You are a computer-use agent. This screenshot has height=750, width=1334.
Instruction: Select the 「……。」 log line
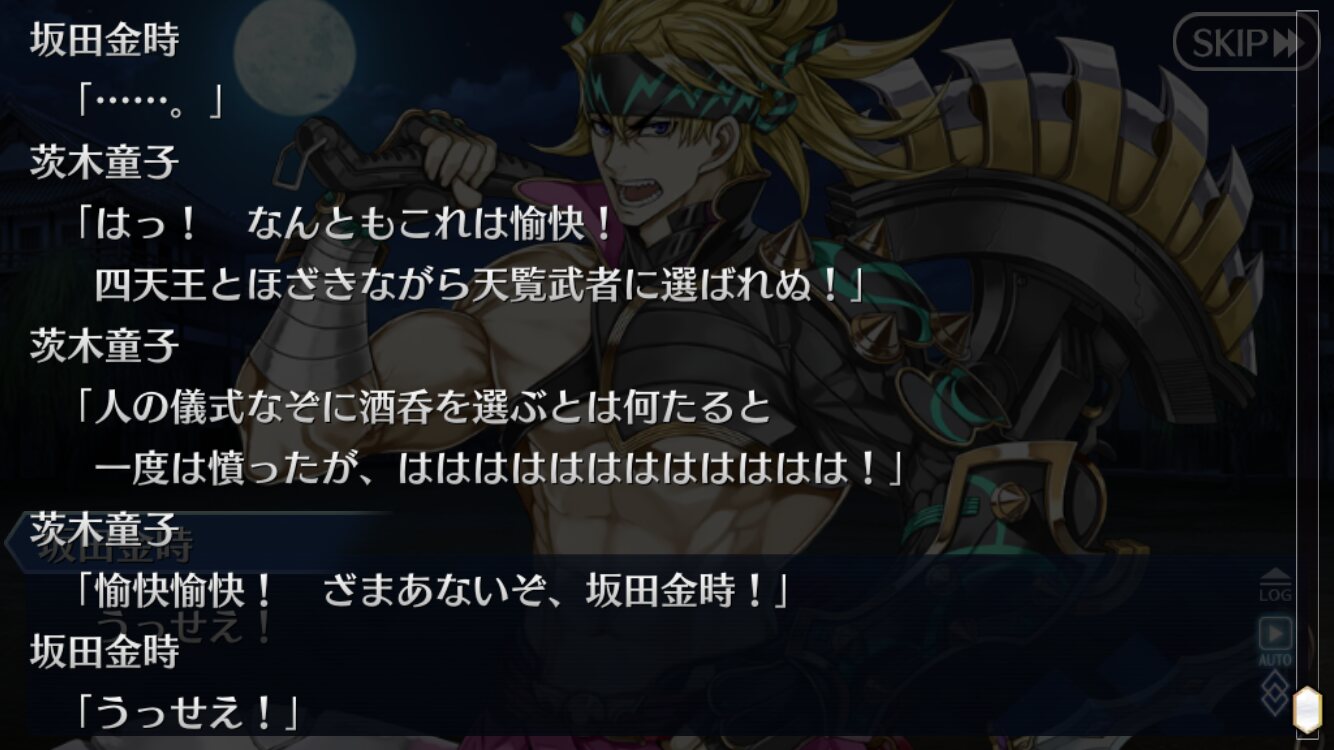(x=149, y=100)
